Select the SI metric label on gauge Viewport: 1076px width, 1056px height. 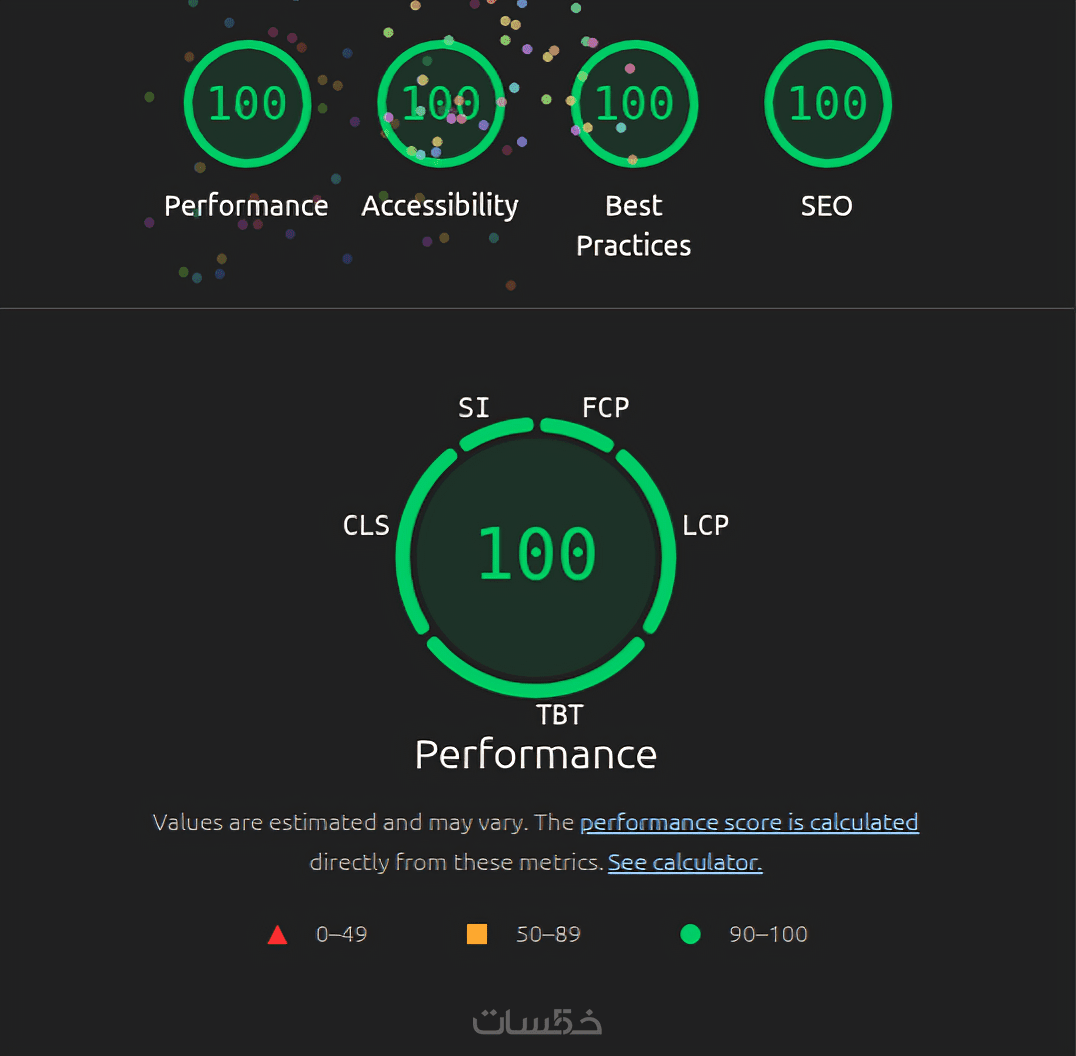coord(474,407)
